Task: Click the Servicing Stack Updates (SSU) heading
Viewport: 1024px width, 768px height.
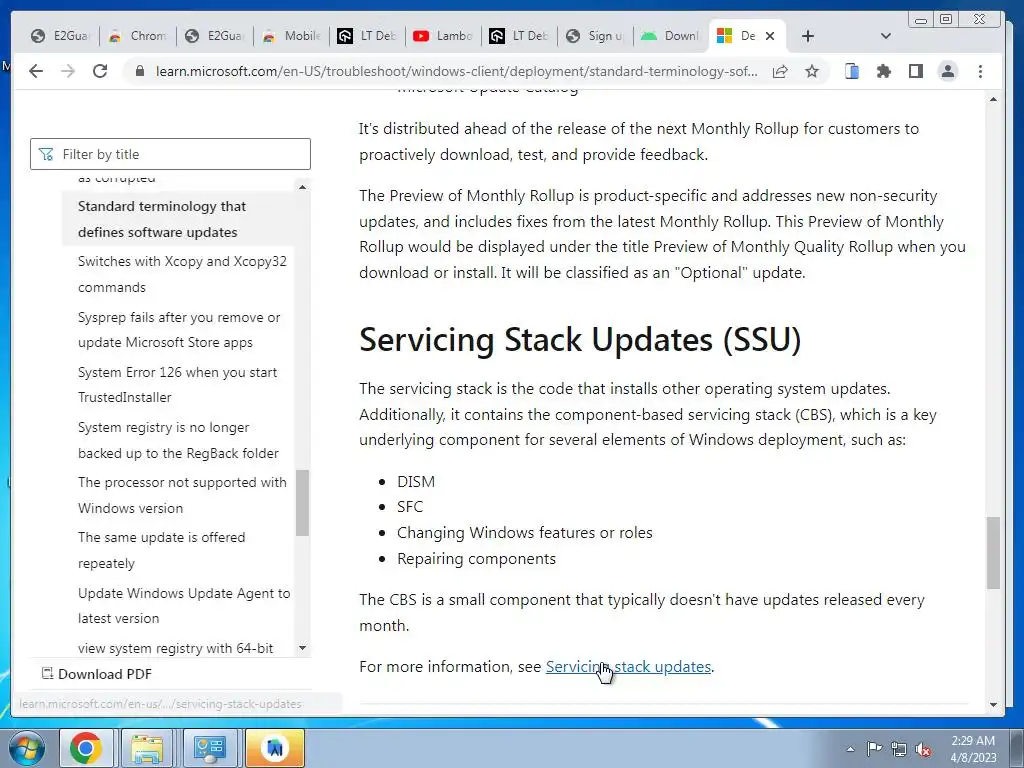Action: click(580, 340)
